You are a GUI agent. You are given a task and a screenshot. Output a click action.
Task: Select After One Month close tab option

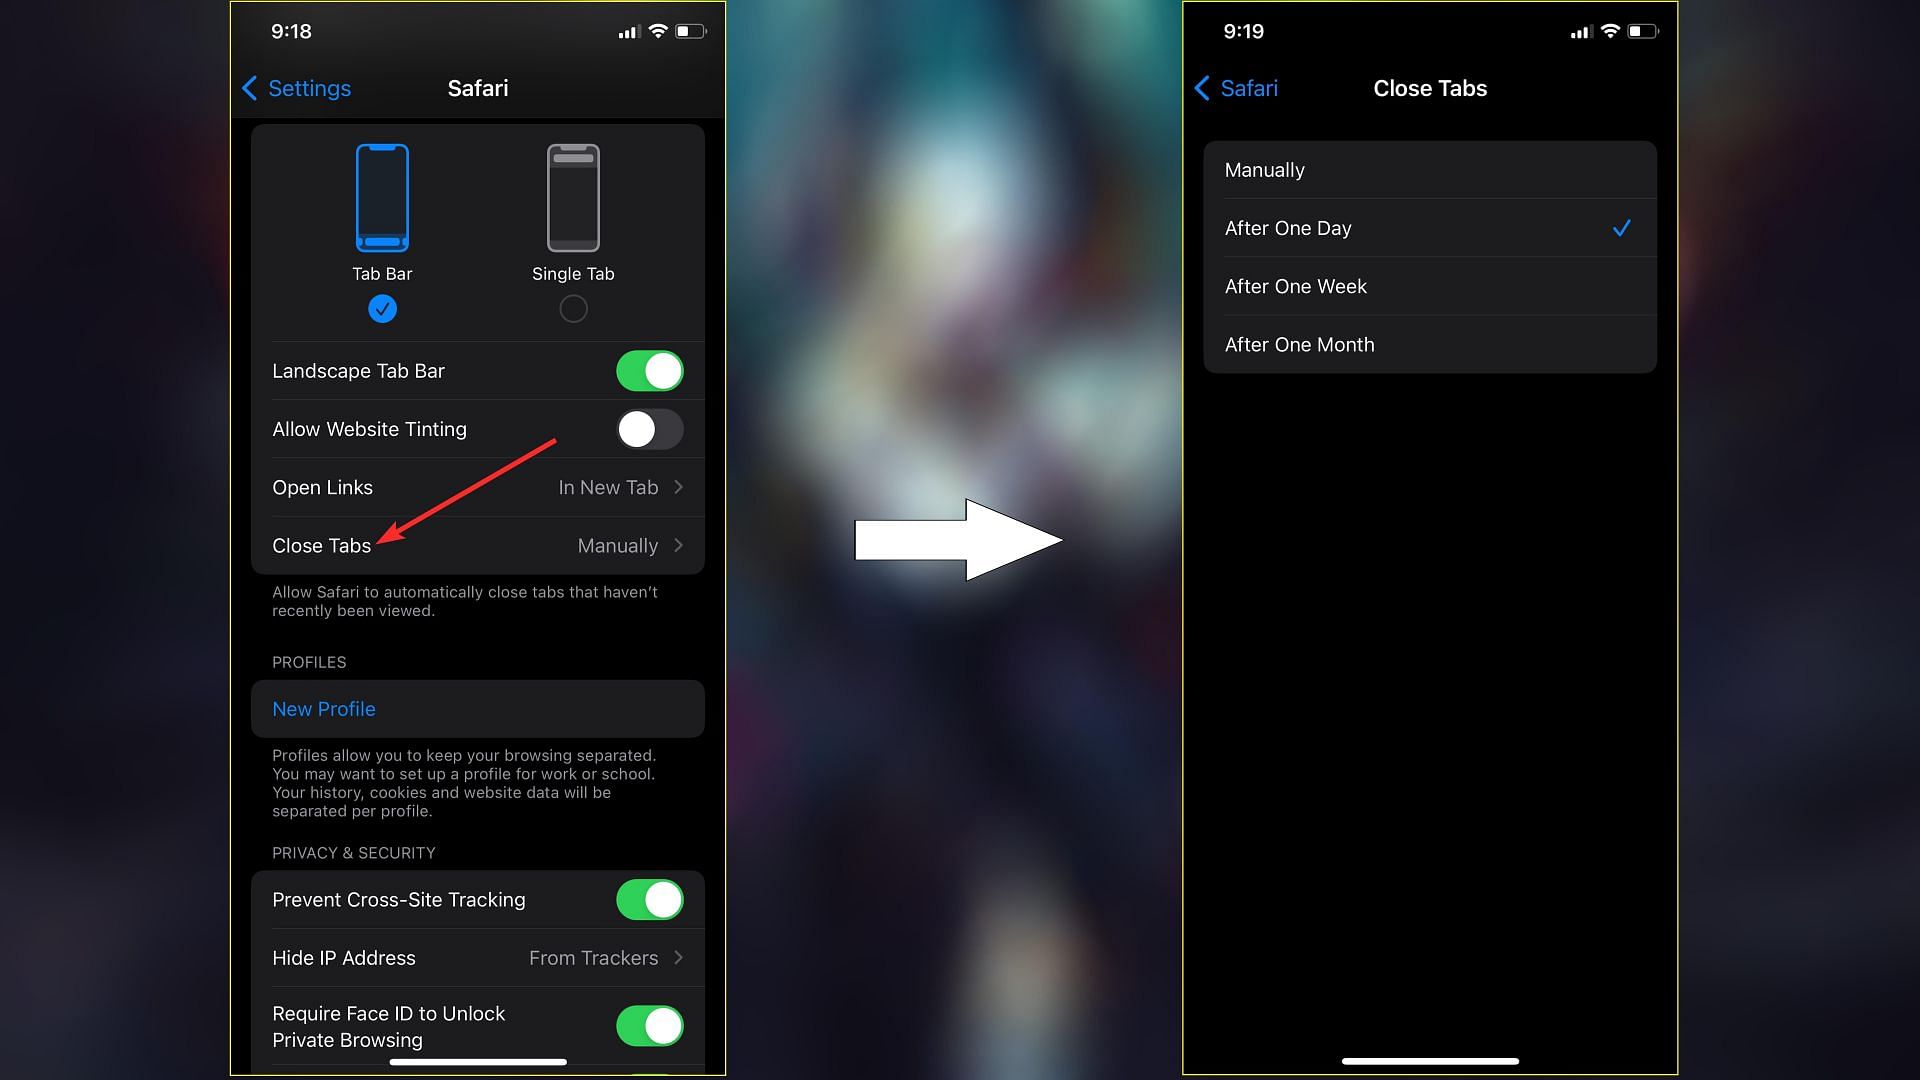pyautogui.click(x=1429, y=344)
